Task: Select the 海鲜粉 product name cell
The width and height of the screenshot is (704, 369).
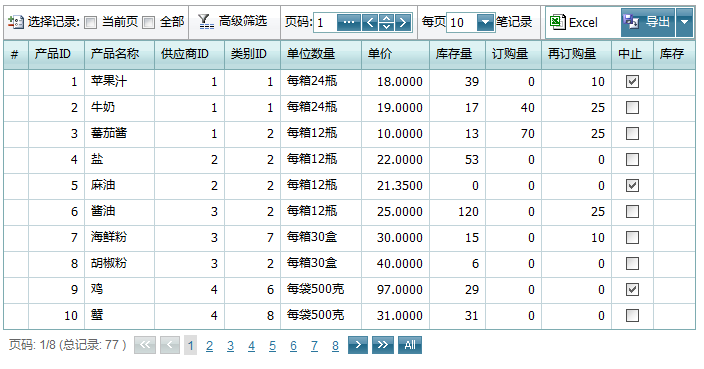Action: (x=119, y=238)
